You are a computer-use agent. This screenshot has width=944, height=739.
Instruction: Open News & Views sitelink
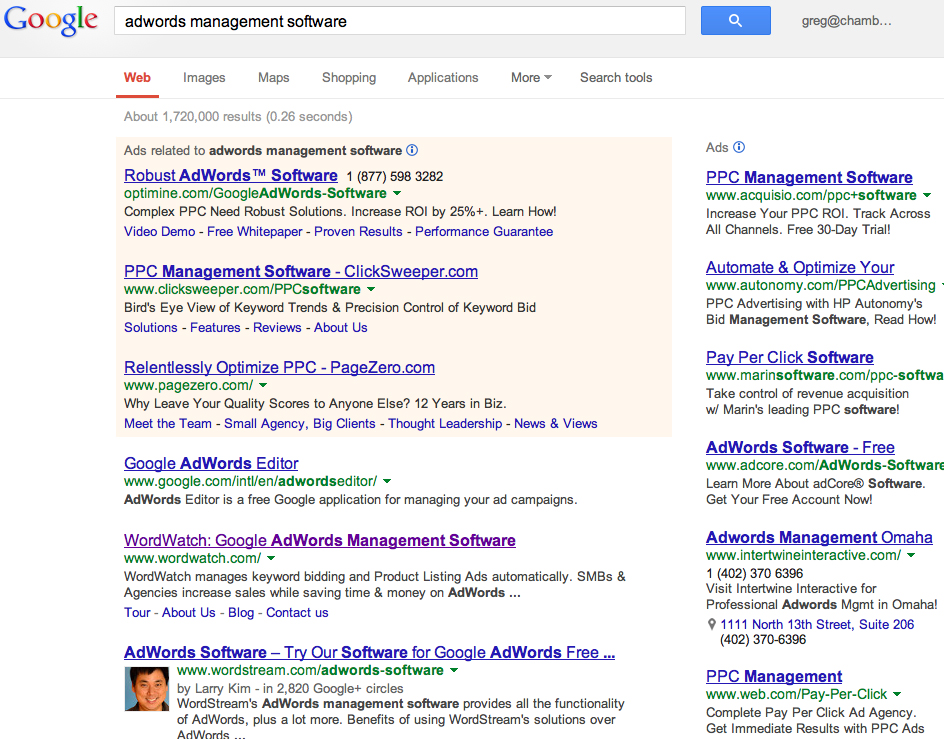tap(556, 423)
